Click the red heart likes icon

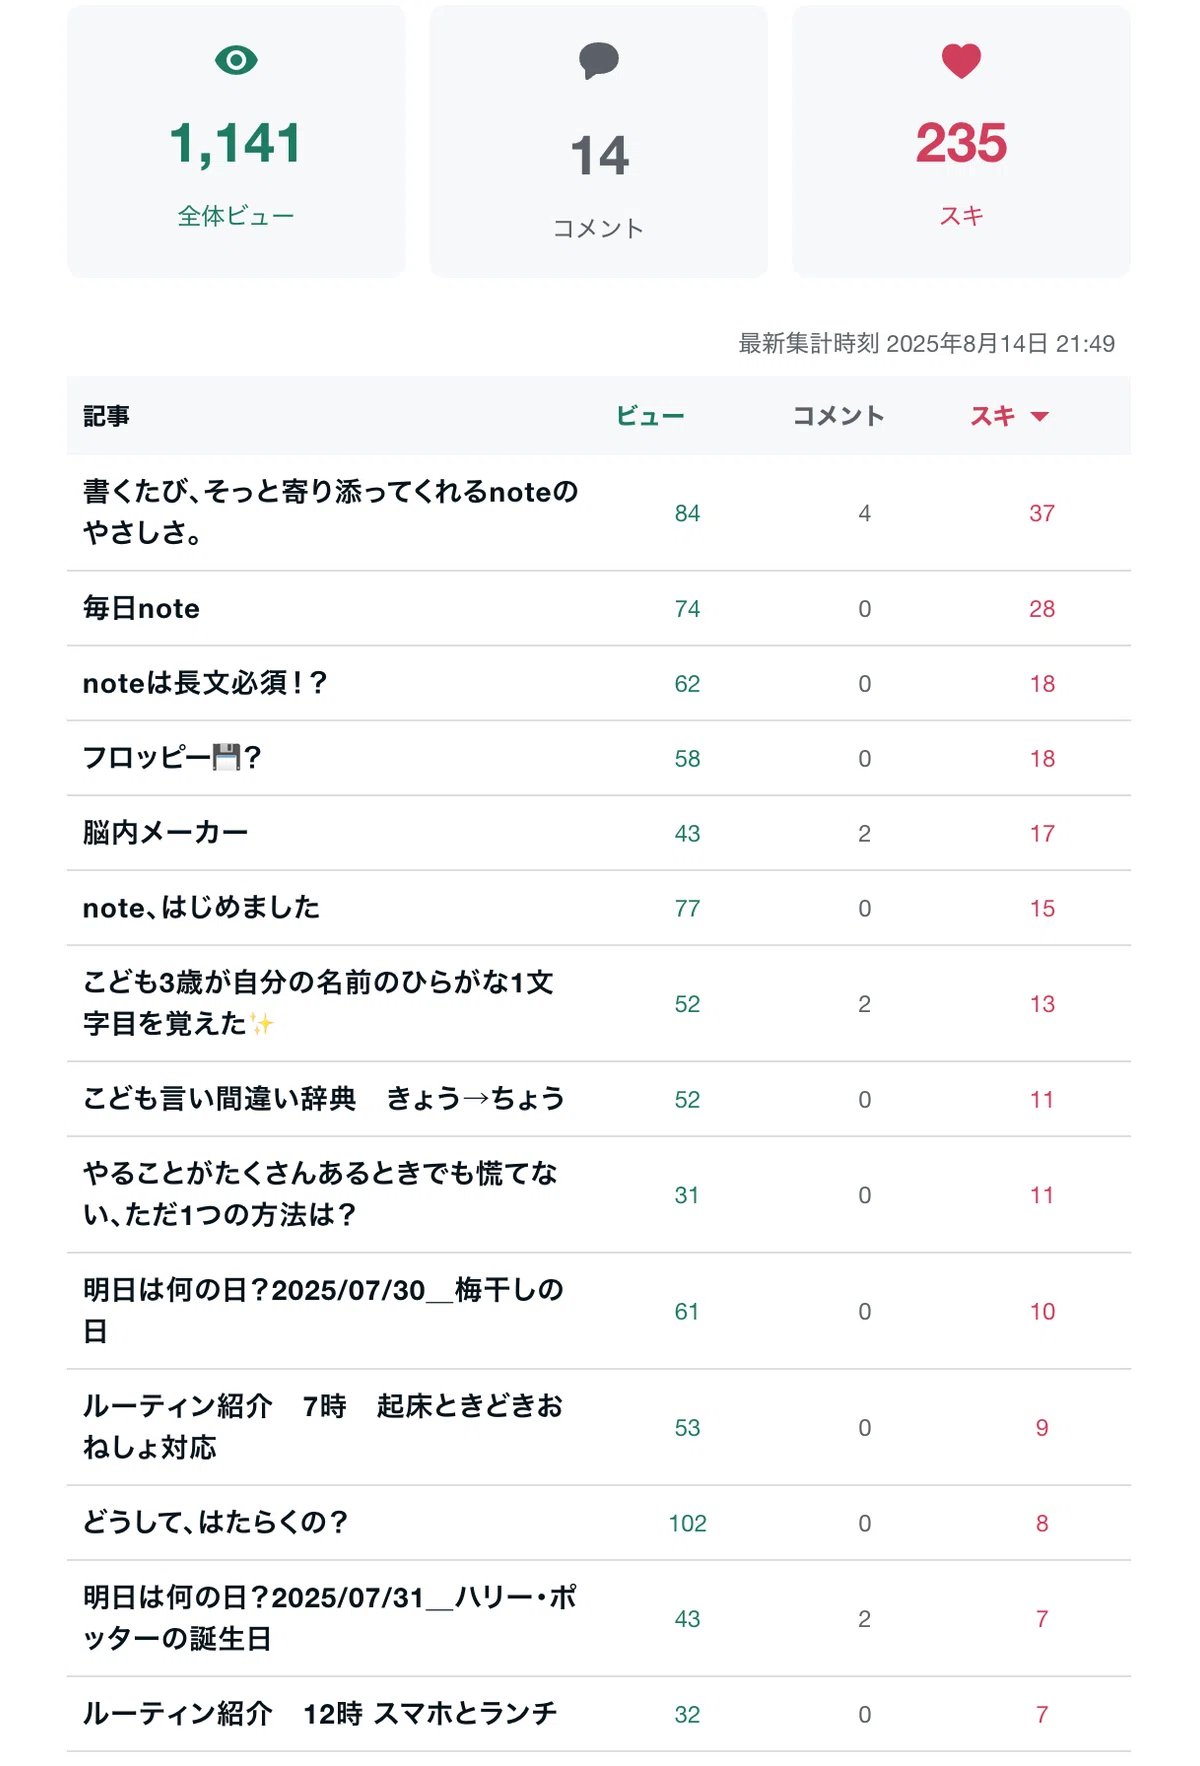(x=961, y=61)
